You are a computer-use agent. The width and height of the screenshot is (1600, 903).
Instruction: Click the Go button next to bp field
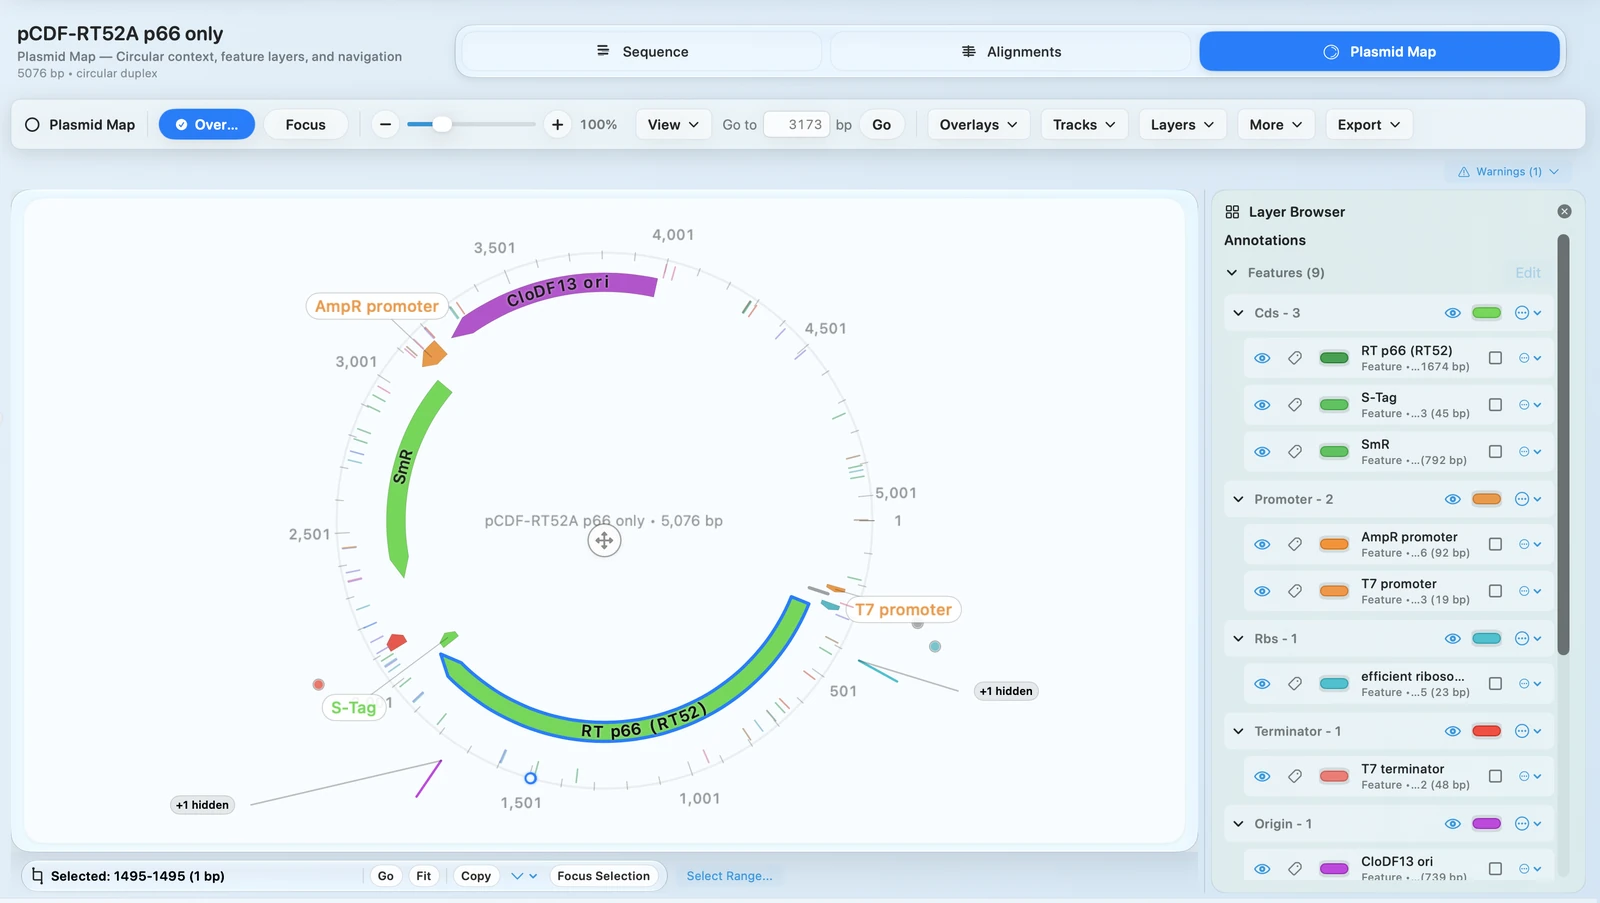(881, 125)
